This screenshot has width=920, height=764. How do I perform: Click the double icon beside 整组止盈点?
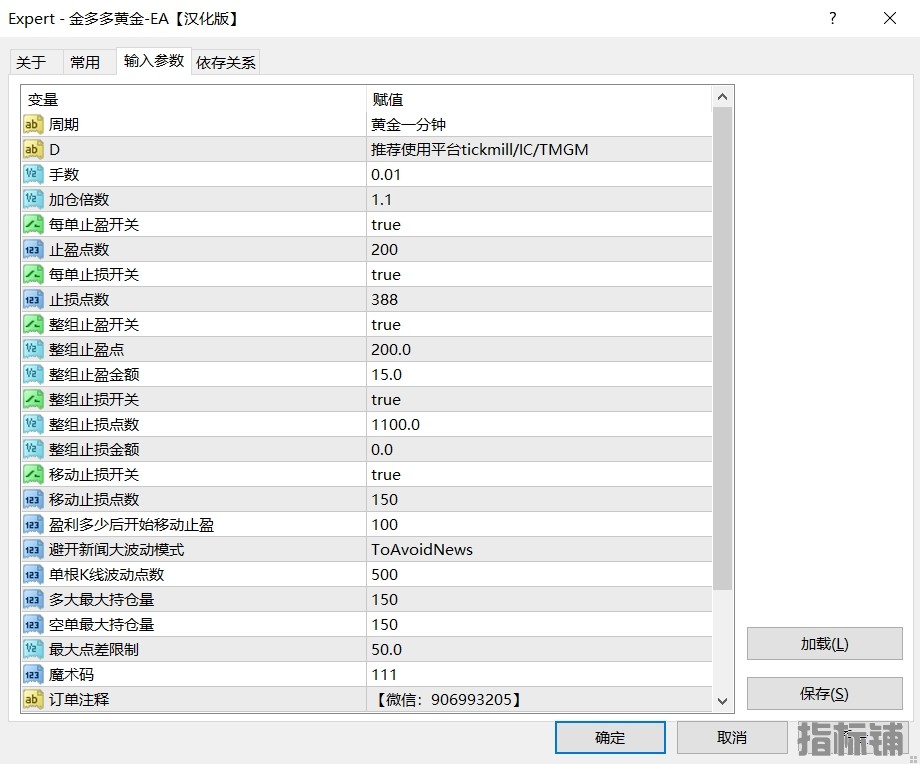[33, 350]
